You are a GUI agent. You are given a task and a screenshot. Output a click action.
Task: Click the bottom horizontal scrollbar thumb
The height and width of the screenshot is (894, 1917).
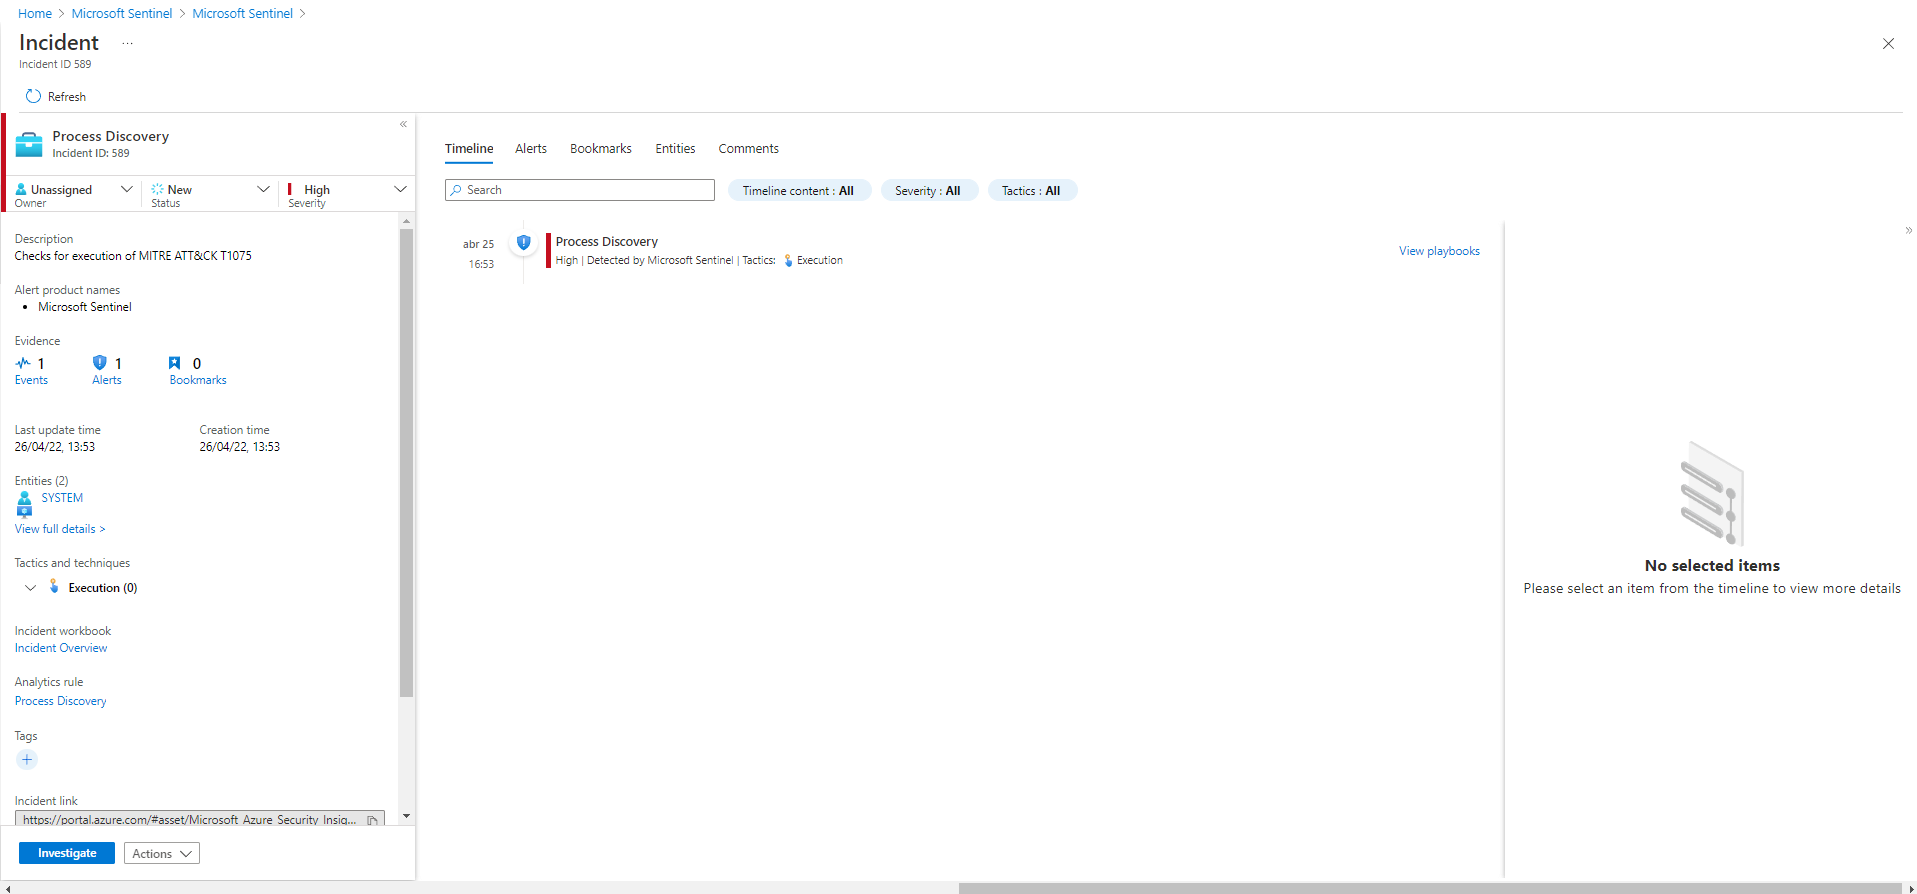[x=1430, y=888]
